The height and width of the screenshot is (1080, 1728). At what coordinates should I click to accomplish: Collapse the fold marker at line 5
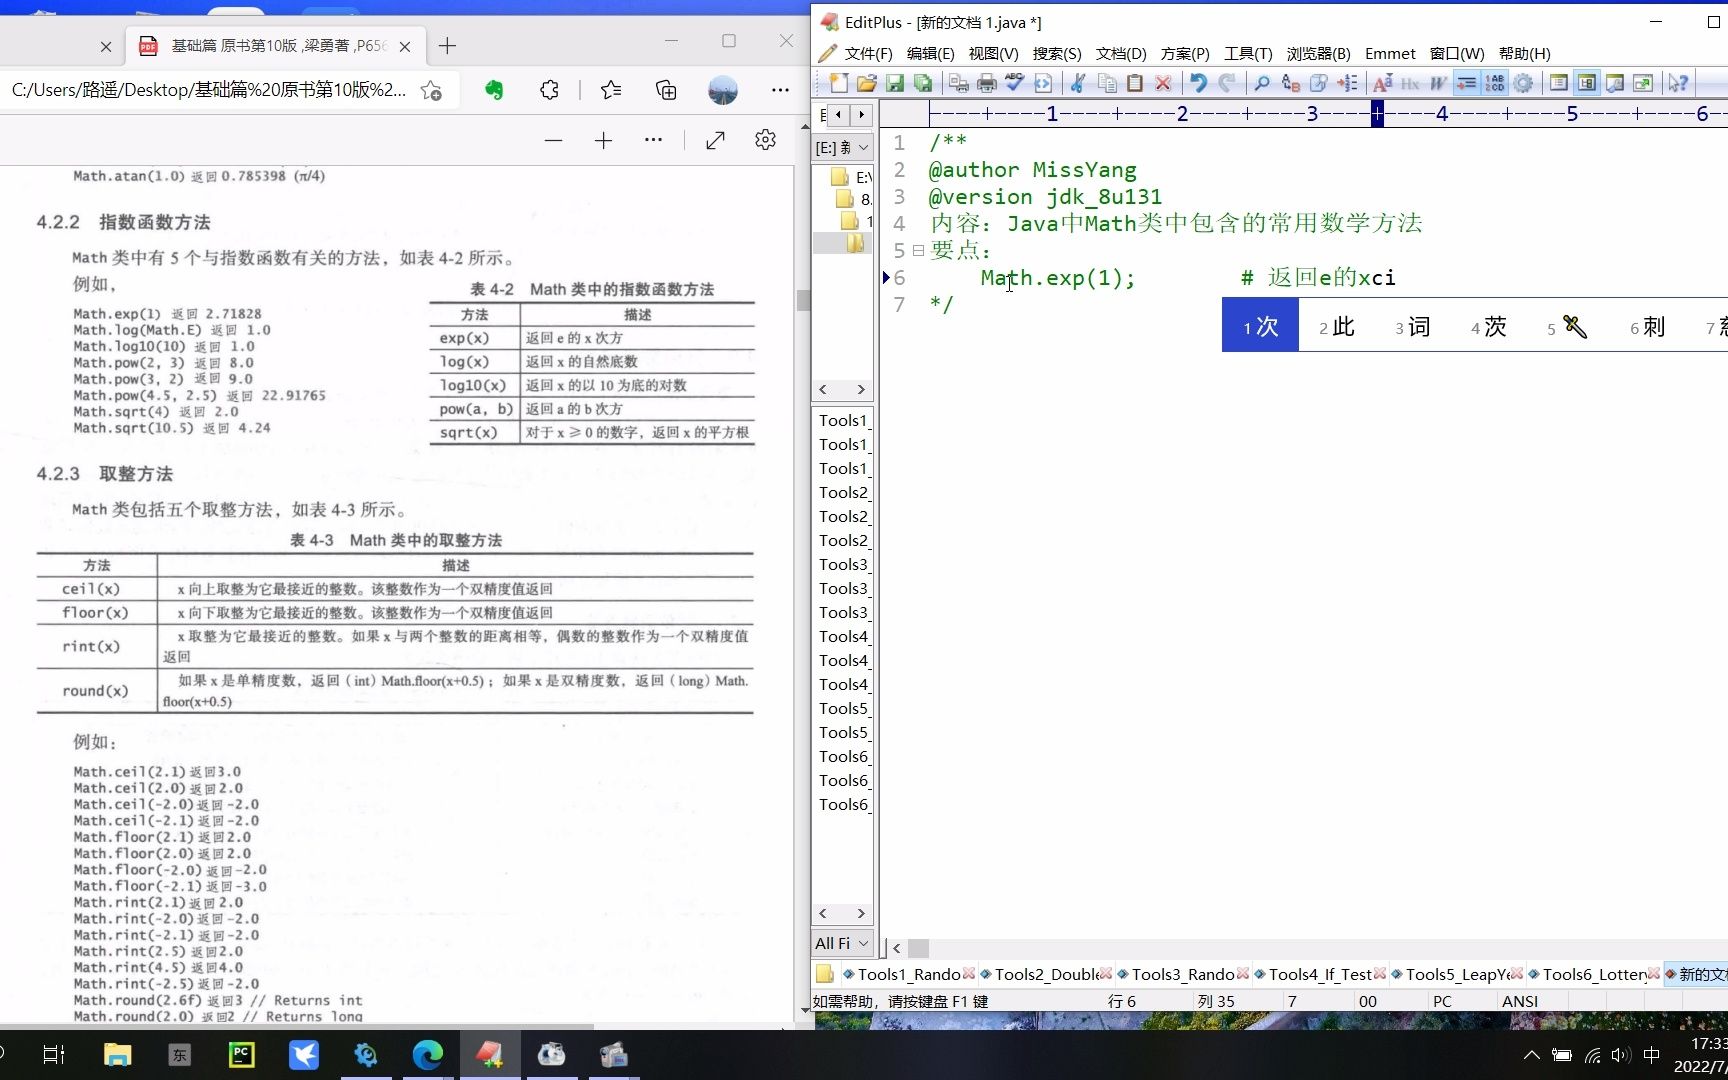(x=918, y=250)
